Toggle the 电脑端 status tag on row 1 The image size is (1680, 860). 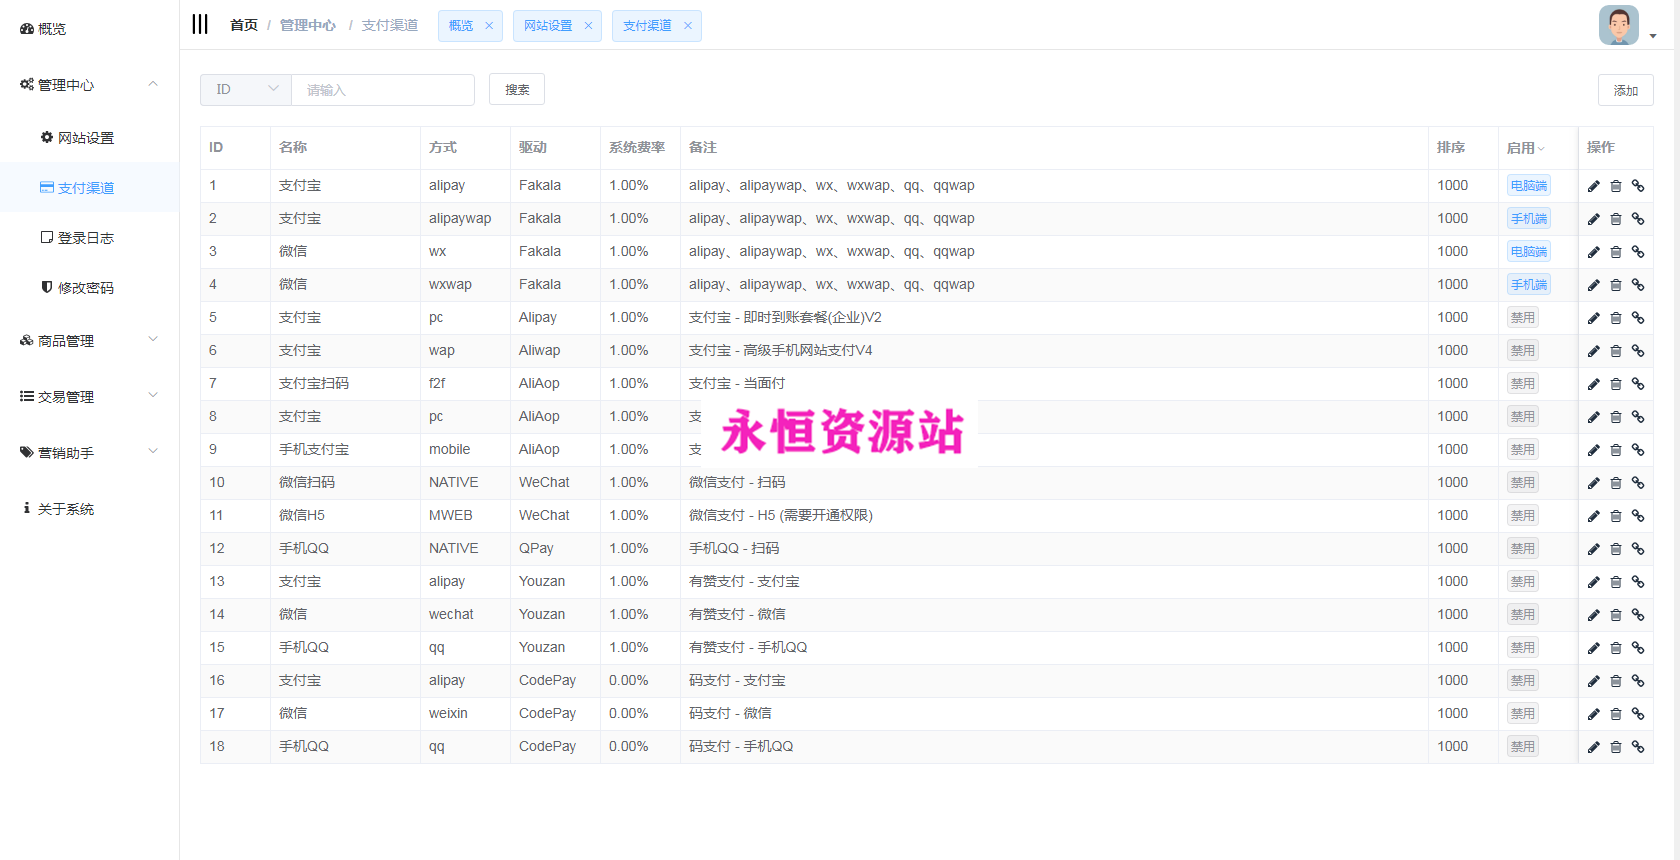click(1528, 186)
